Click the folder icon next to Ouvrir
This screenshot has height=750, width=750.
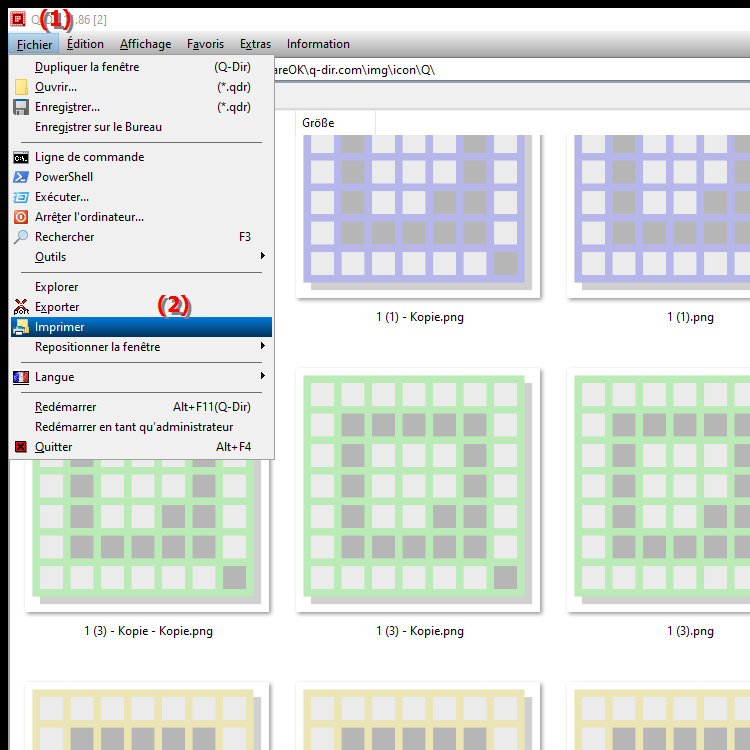(21, 87)
